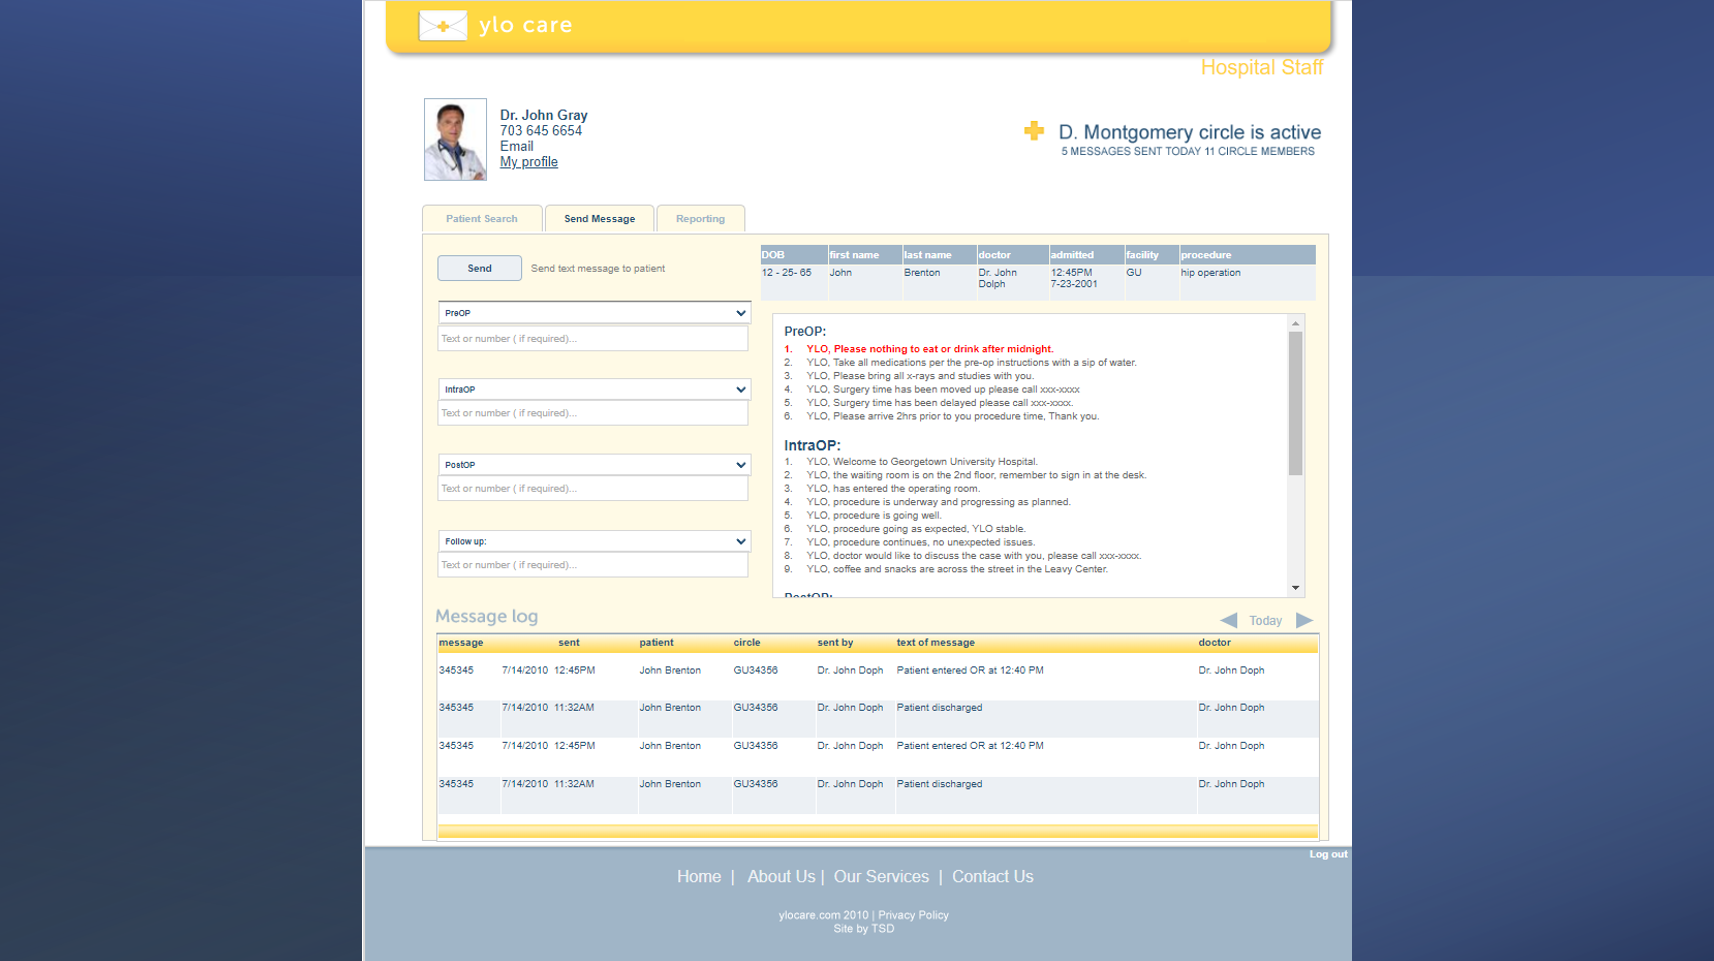Click the yellow plus circle icon
The width and height of the screenshot is (1714, 961).
(1034, 131)
